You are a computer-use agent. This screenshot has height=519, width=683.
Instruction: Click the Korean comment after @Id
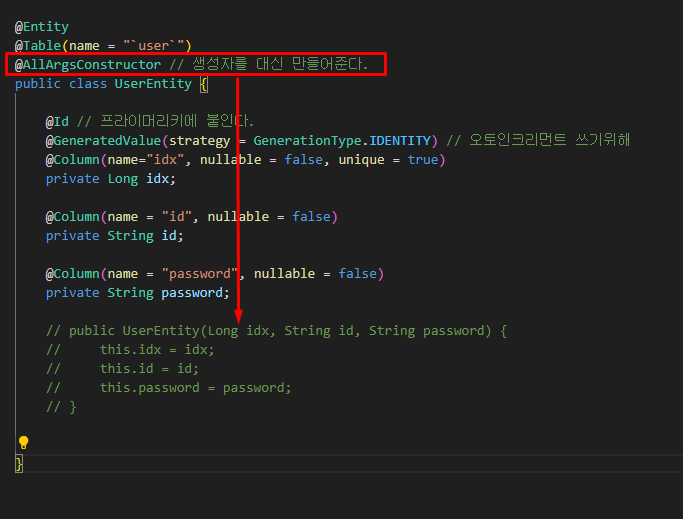coord(166,121)
